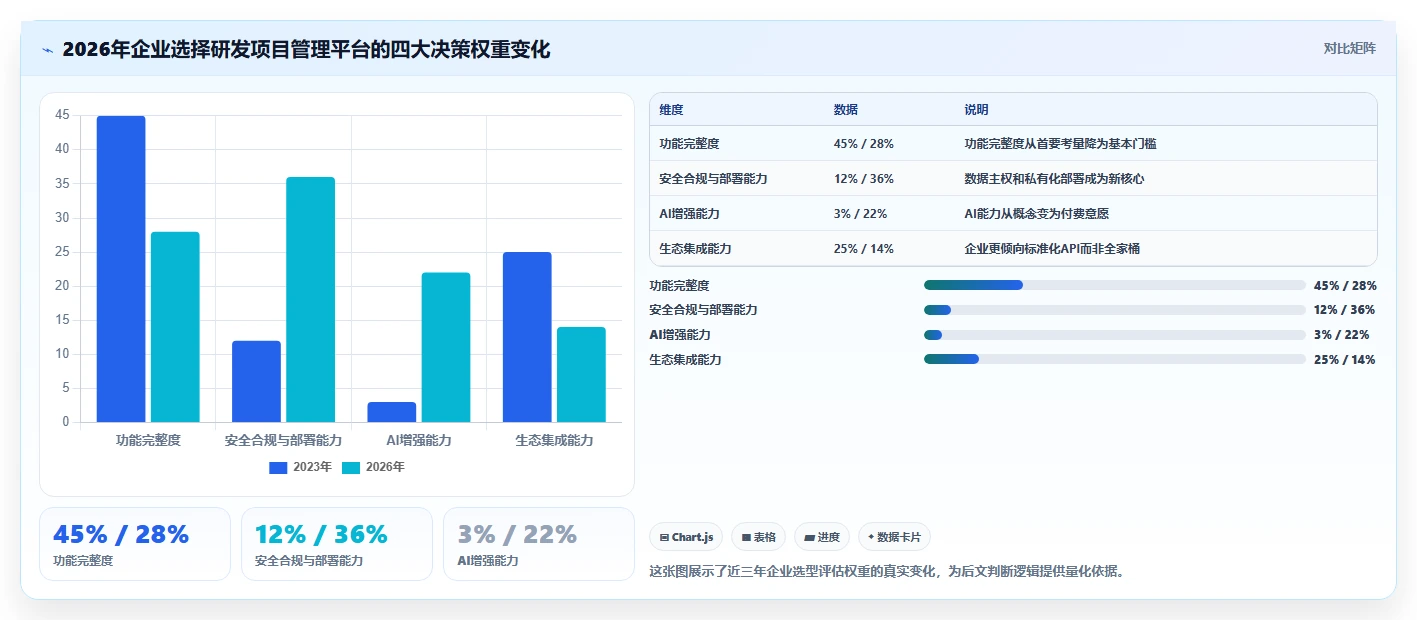Toggle the 2026年 legend color box
This screenshot has height=620, width=1417.
pyautogui.click(x=351, y=467)
